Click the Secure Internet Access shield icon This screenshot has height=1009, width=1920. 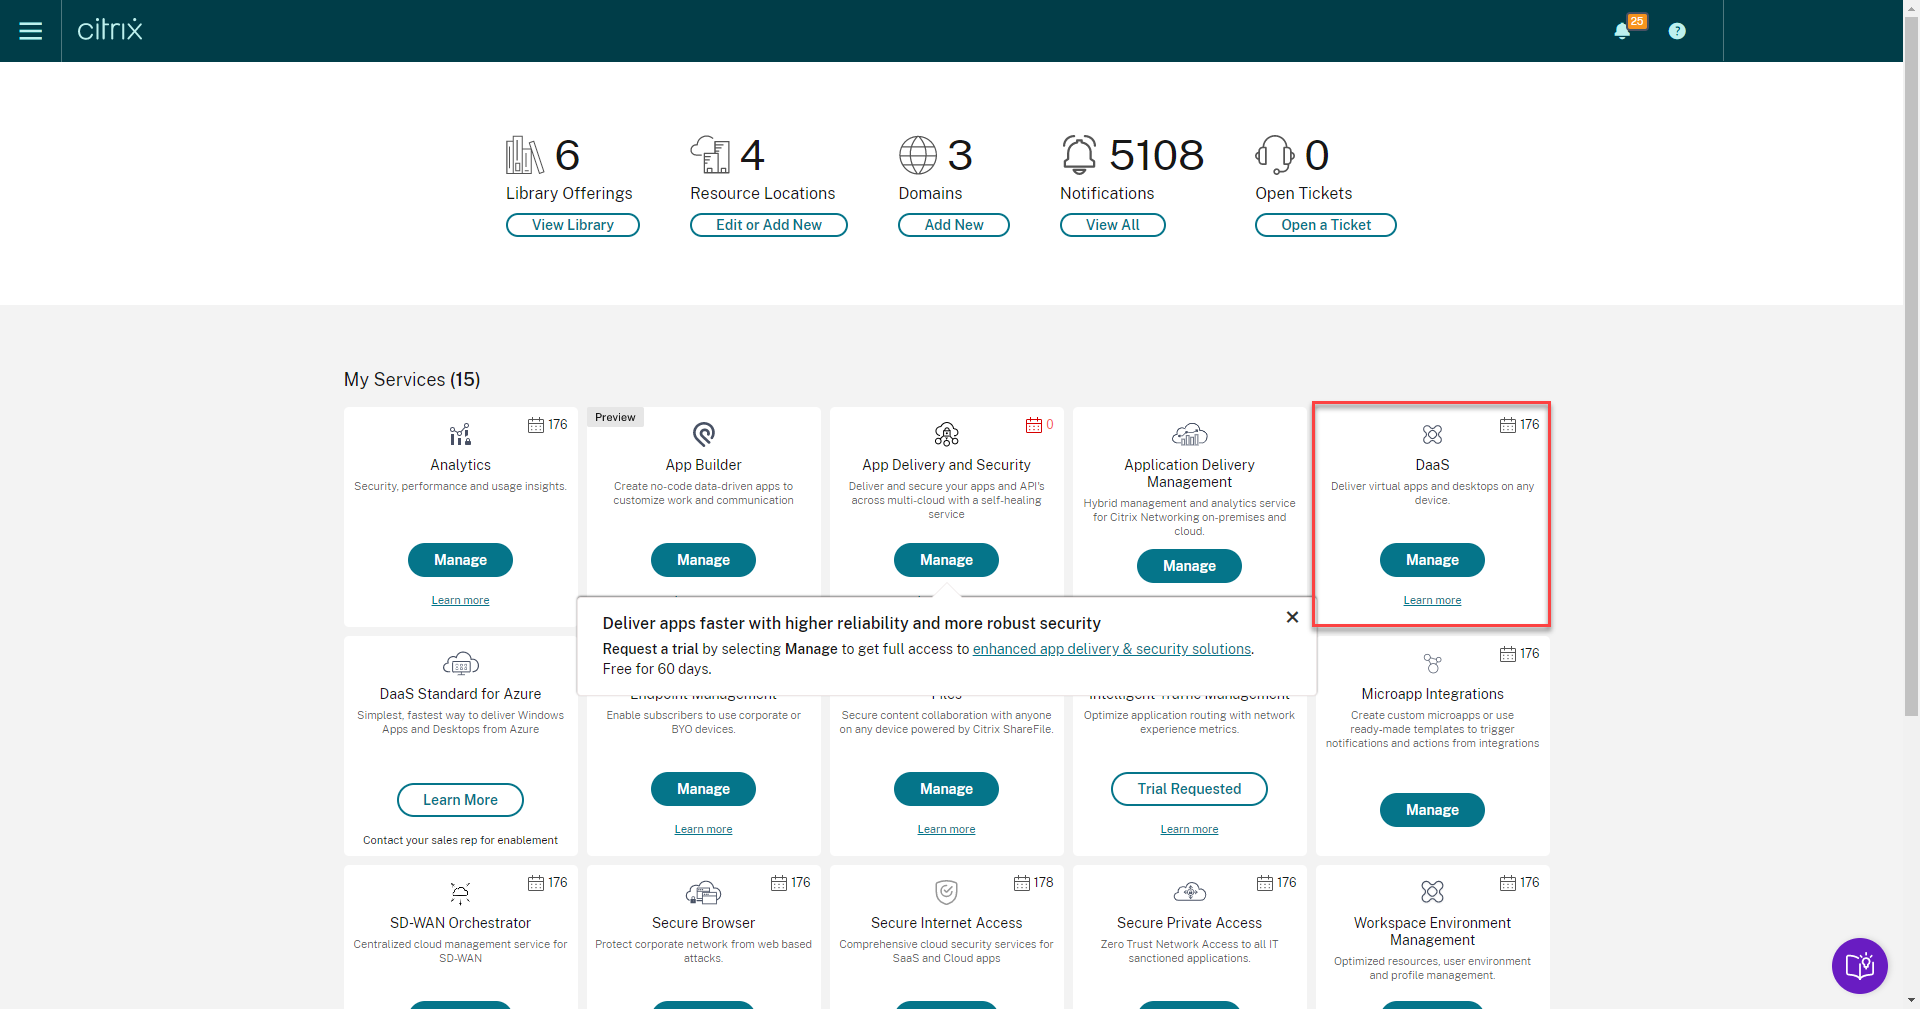[x=947, y=892]
